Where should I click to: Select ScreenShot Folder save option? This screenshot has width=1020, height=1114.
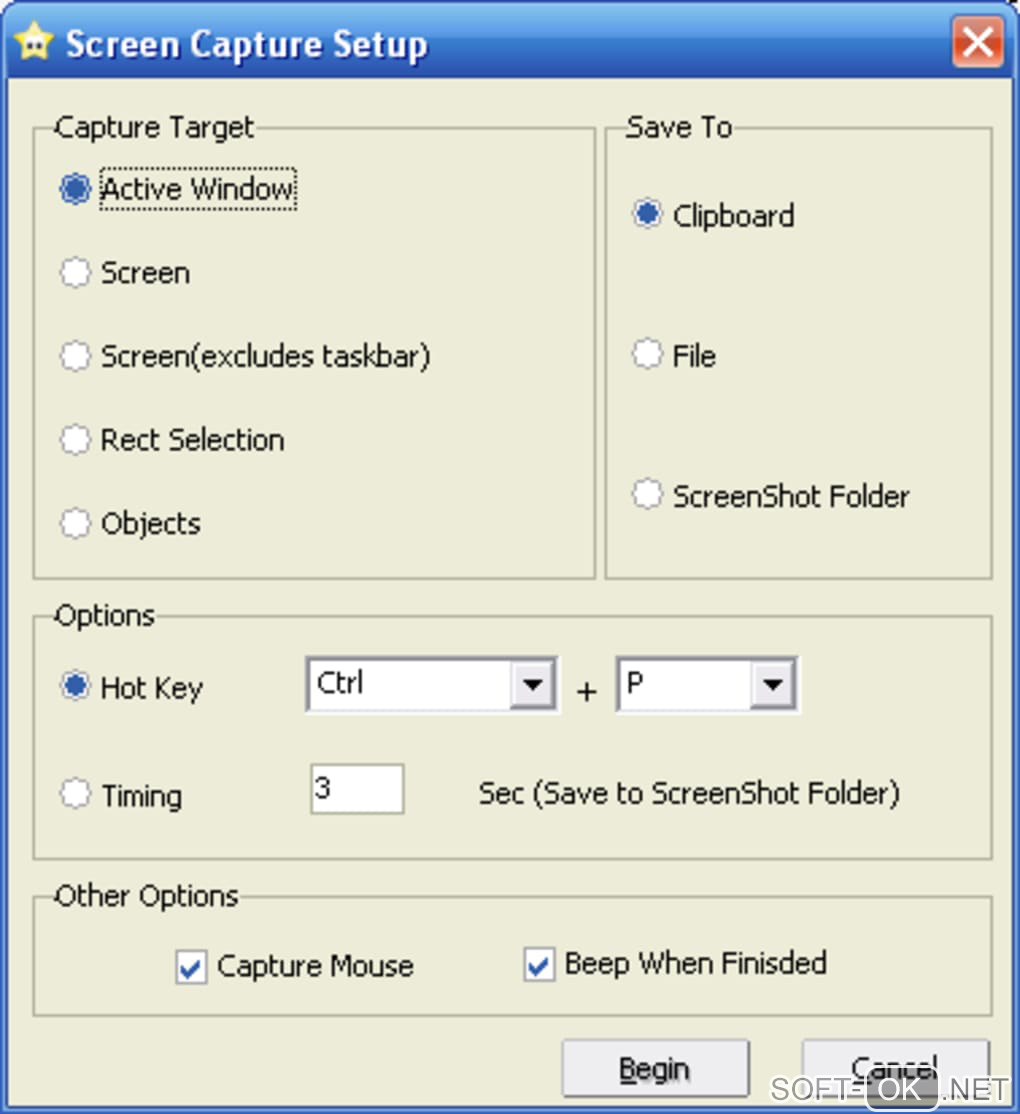(x=648, y=495)
